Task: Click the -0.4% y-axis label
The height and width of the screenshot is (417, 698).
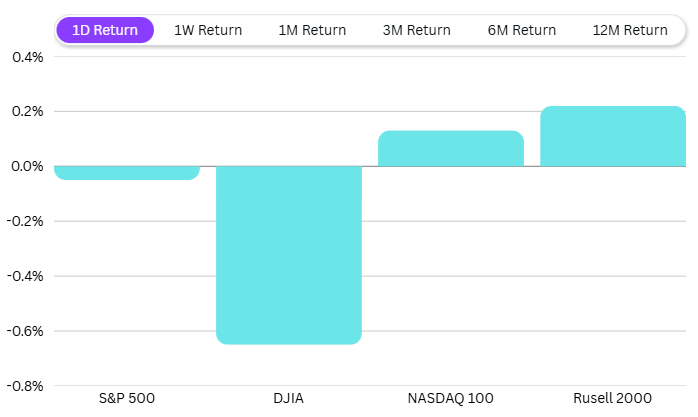Action: point(25,276)
